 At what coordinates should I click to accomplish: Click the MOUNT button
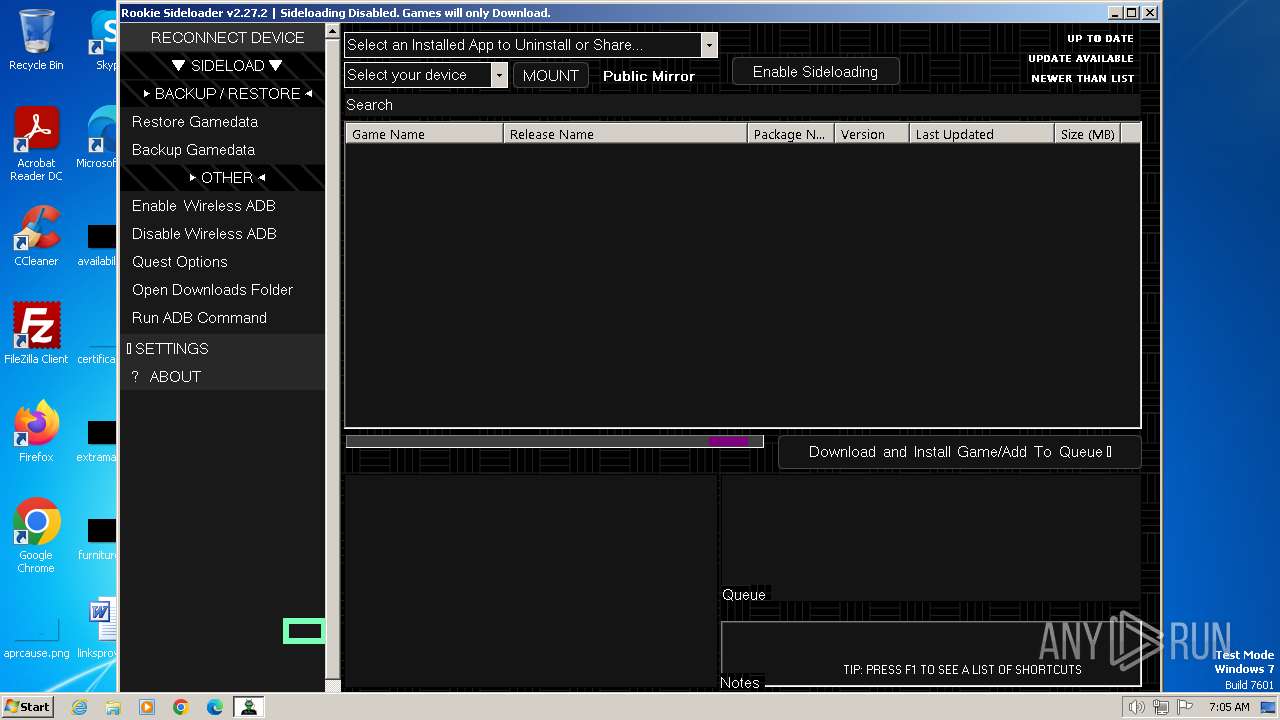pos(551,76)
